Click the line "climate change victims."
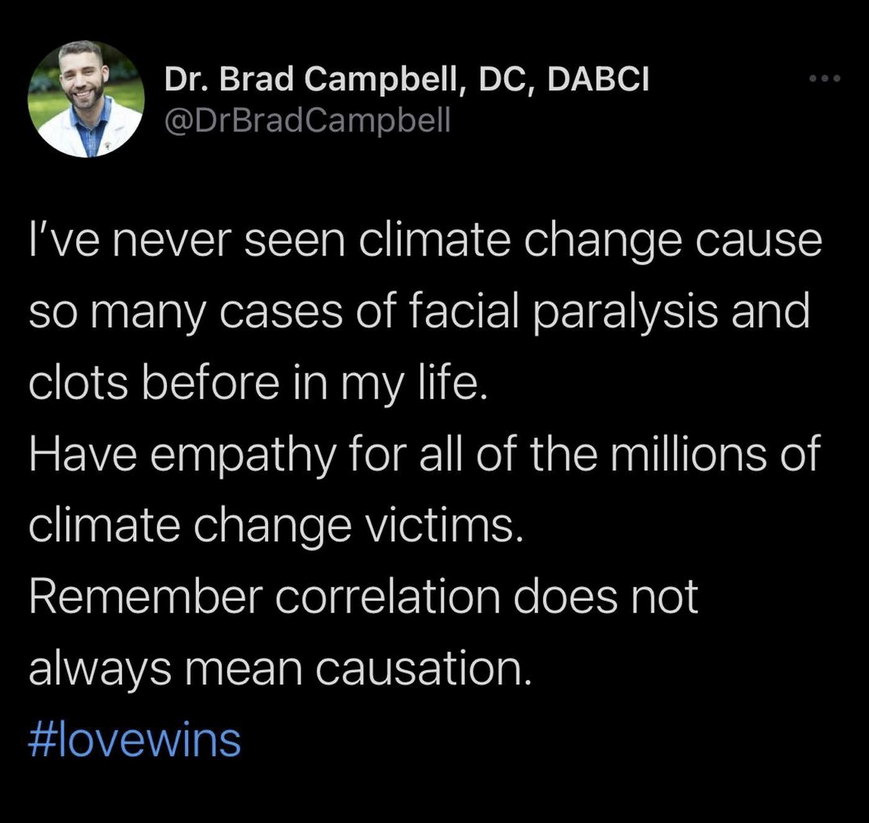 tap(276, 525)
